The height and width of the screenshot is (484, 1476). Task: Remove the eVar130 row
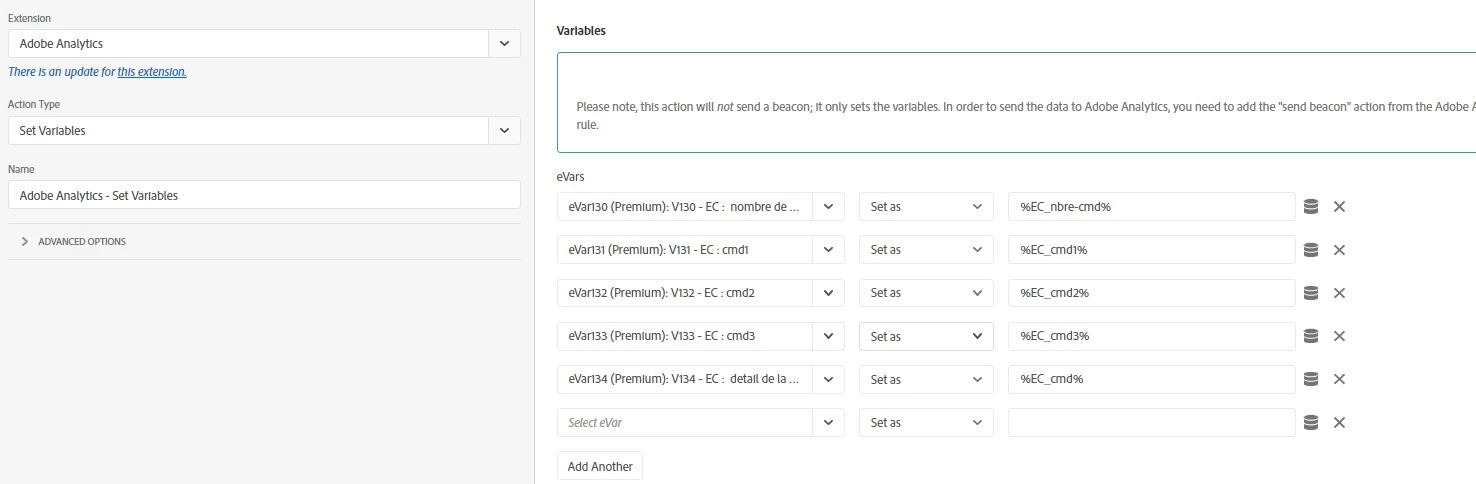1339,207
